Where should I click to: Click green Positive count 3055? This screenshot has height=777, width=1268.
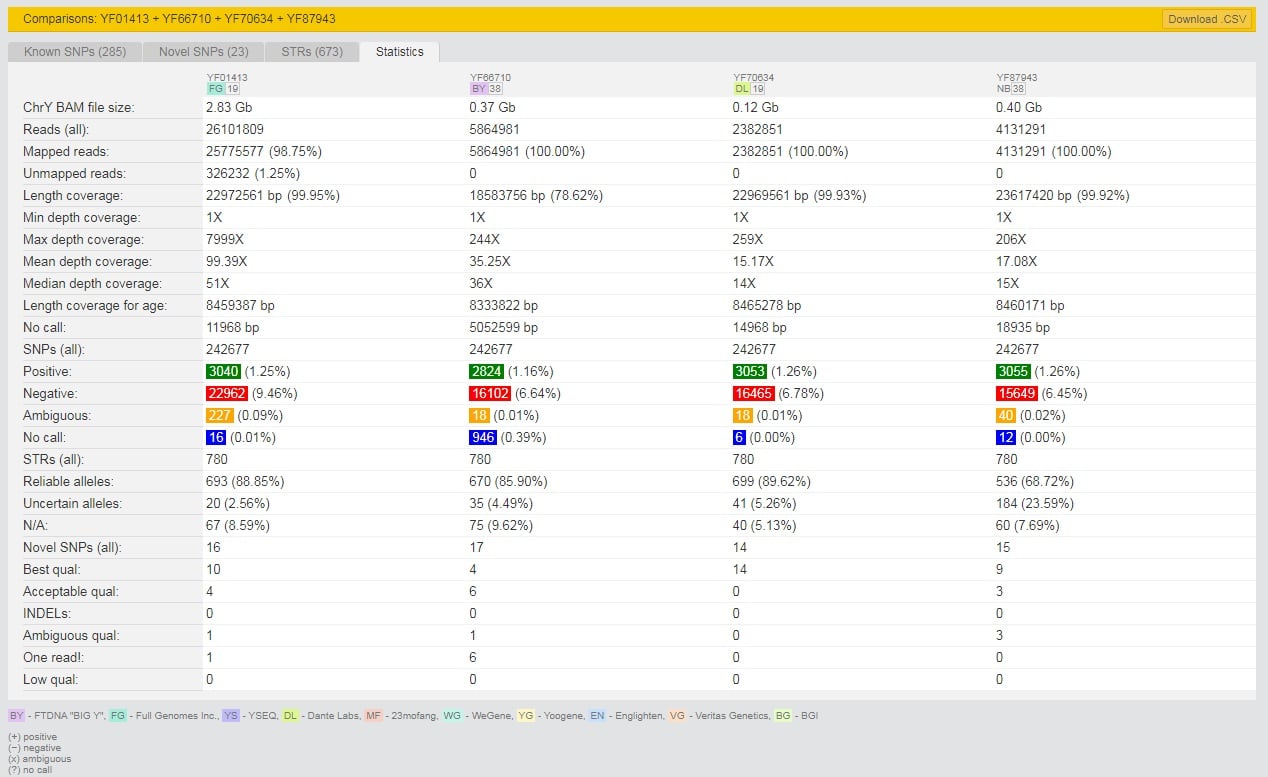(x=1013, y=372)
